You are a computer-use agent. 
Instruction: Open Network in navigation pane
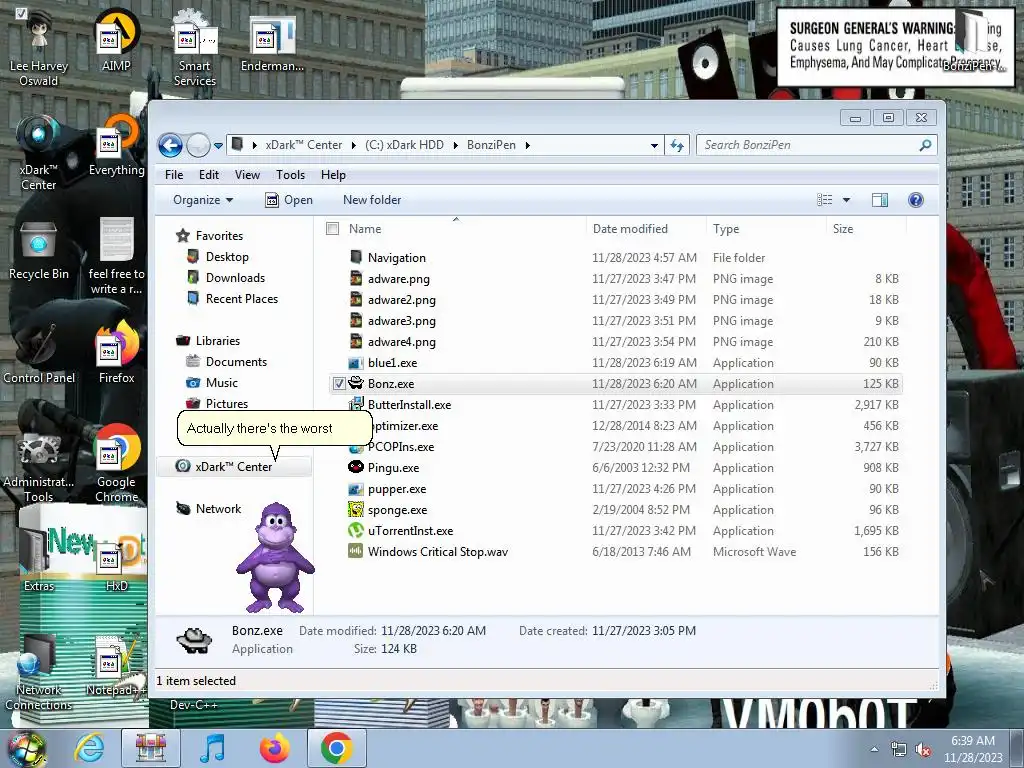[218, 509]
